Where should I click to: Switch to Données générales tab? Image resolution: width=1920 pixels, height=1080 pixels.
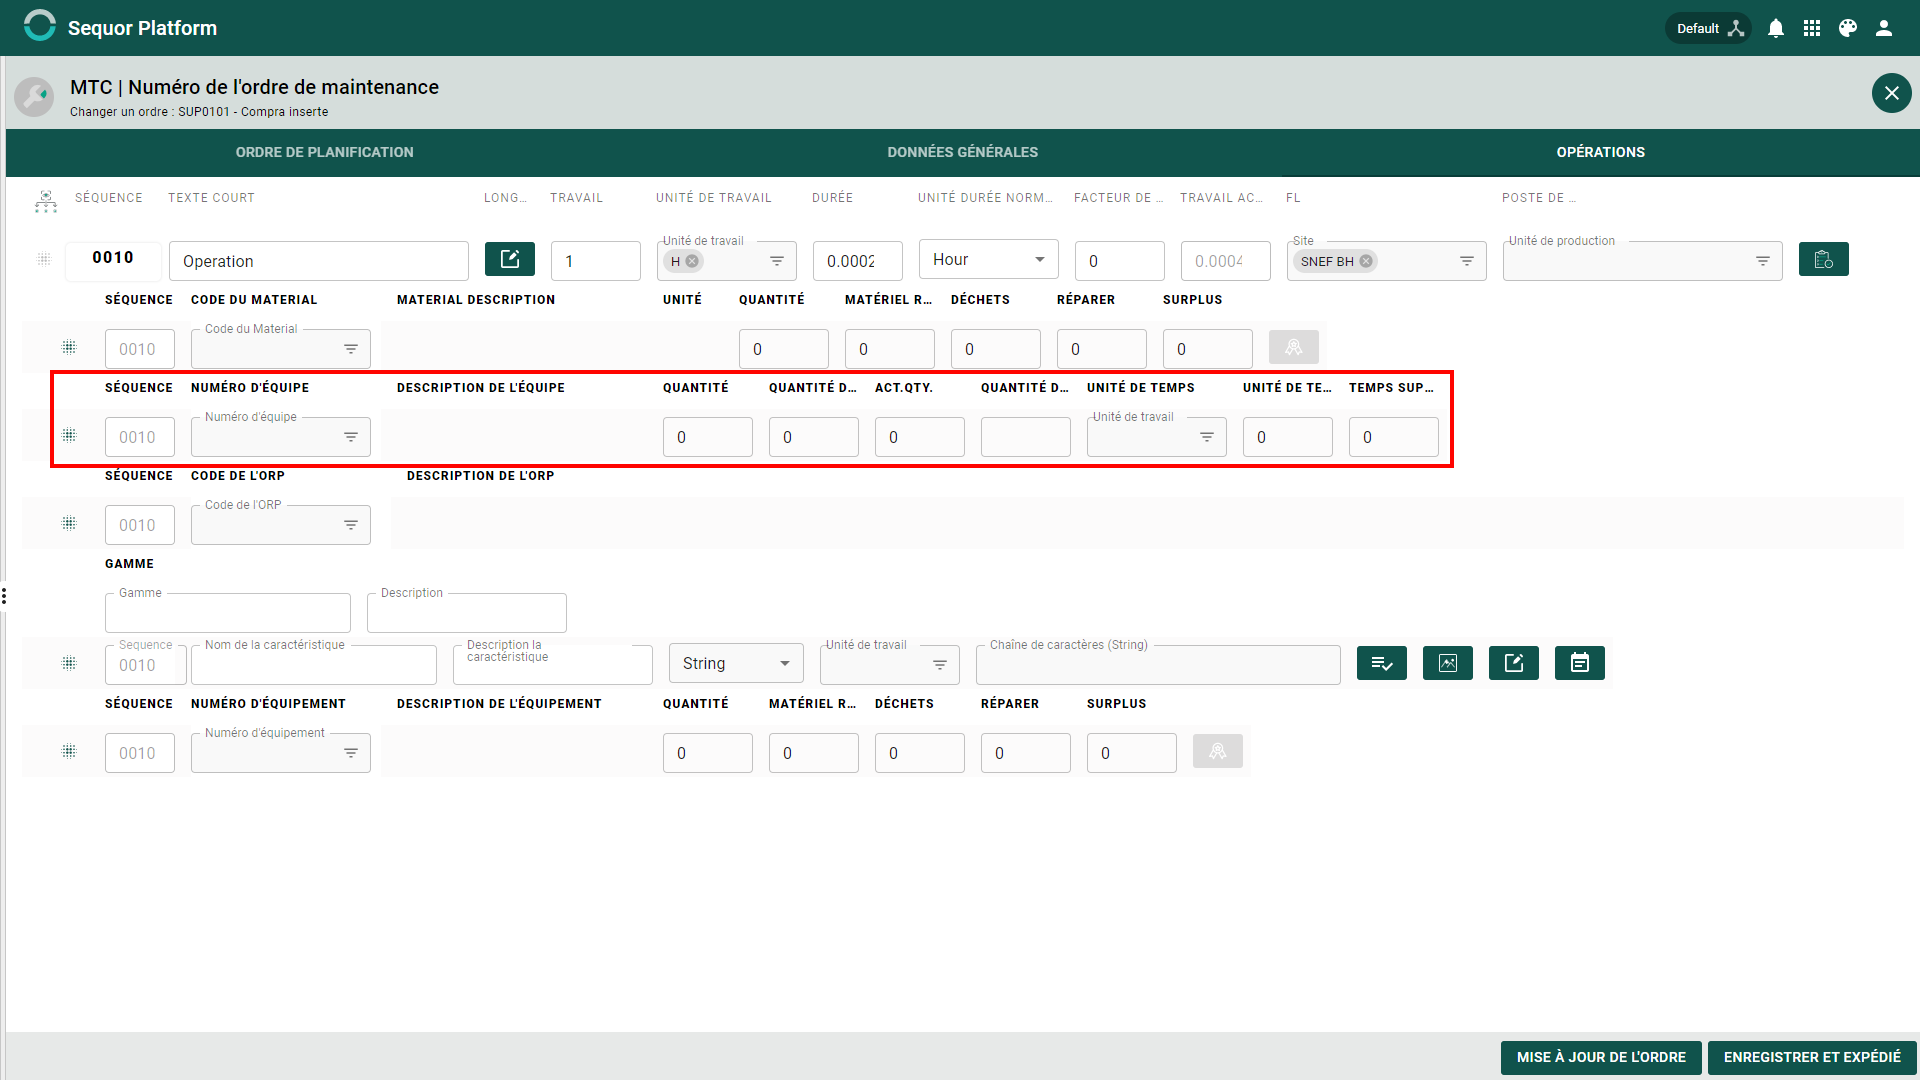pyautogui.click(x=962, y=152)
